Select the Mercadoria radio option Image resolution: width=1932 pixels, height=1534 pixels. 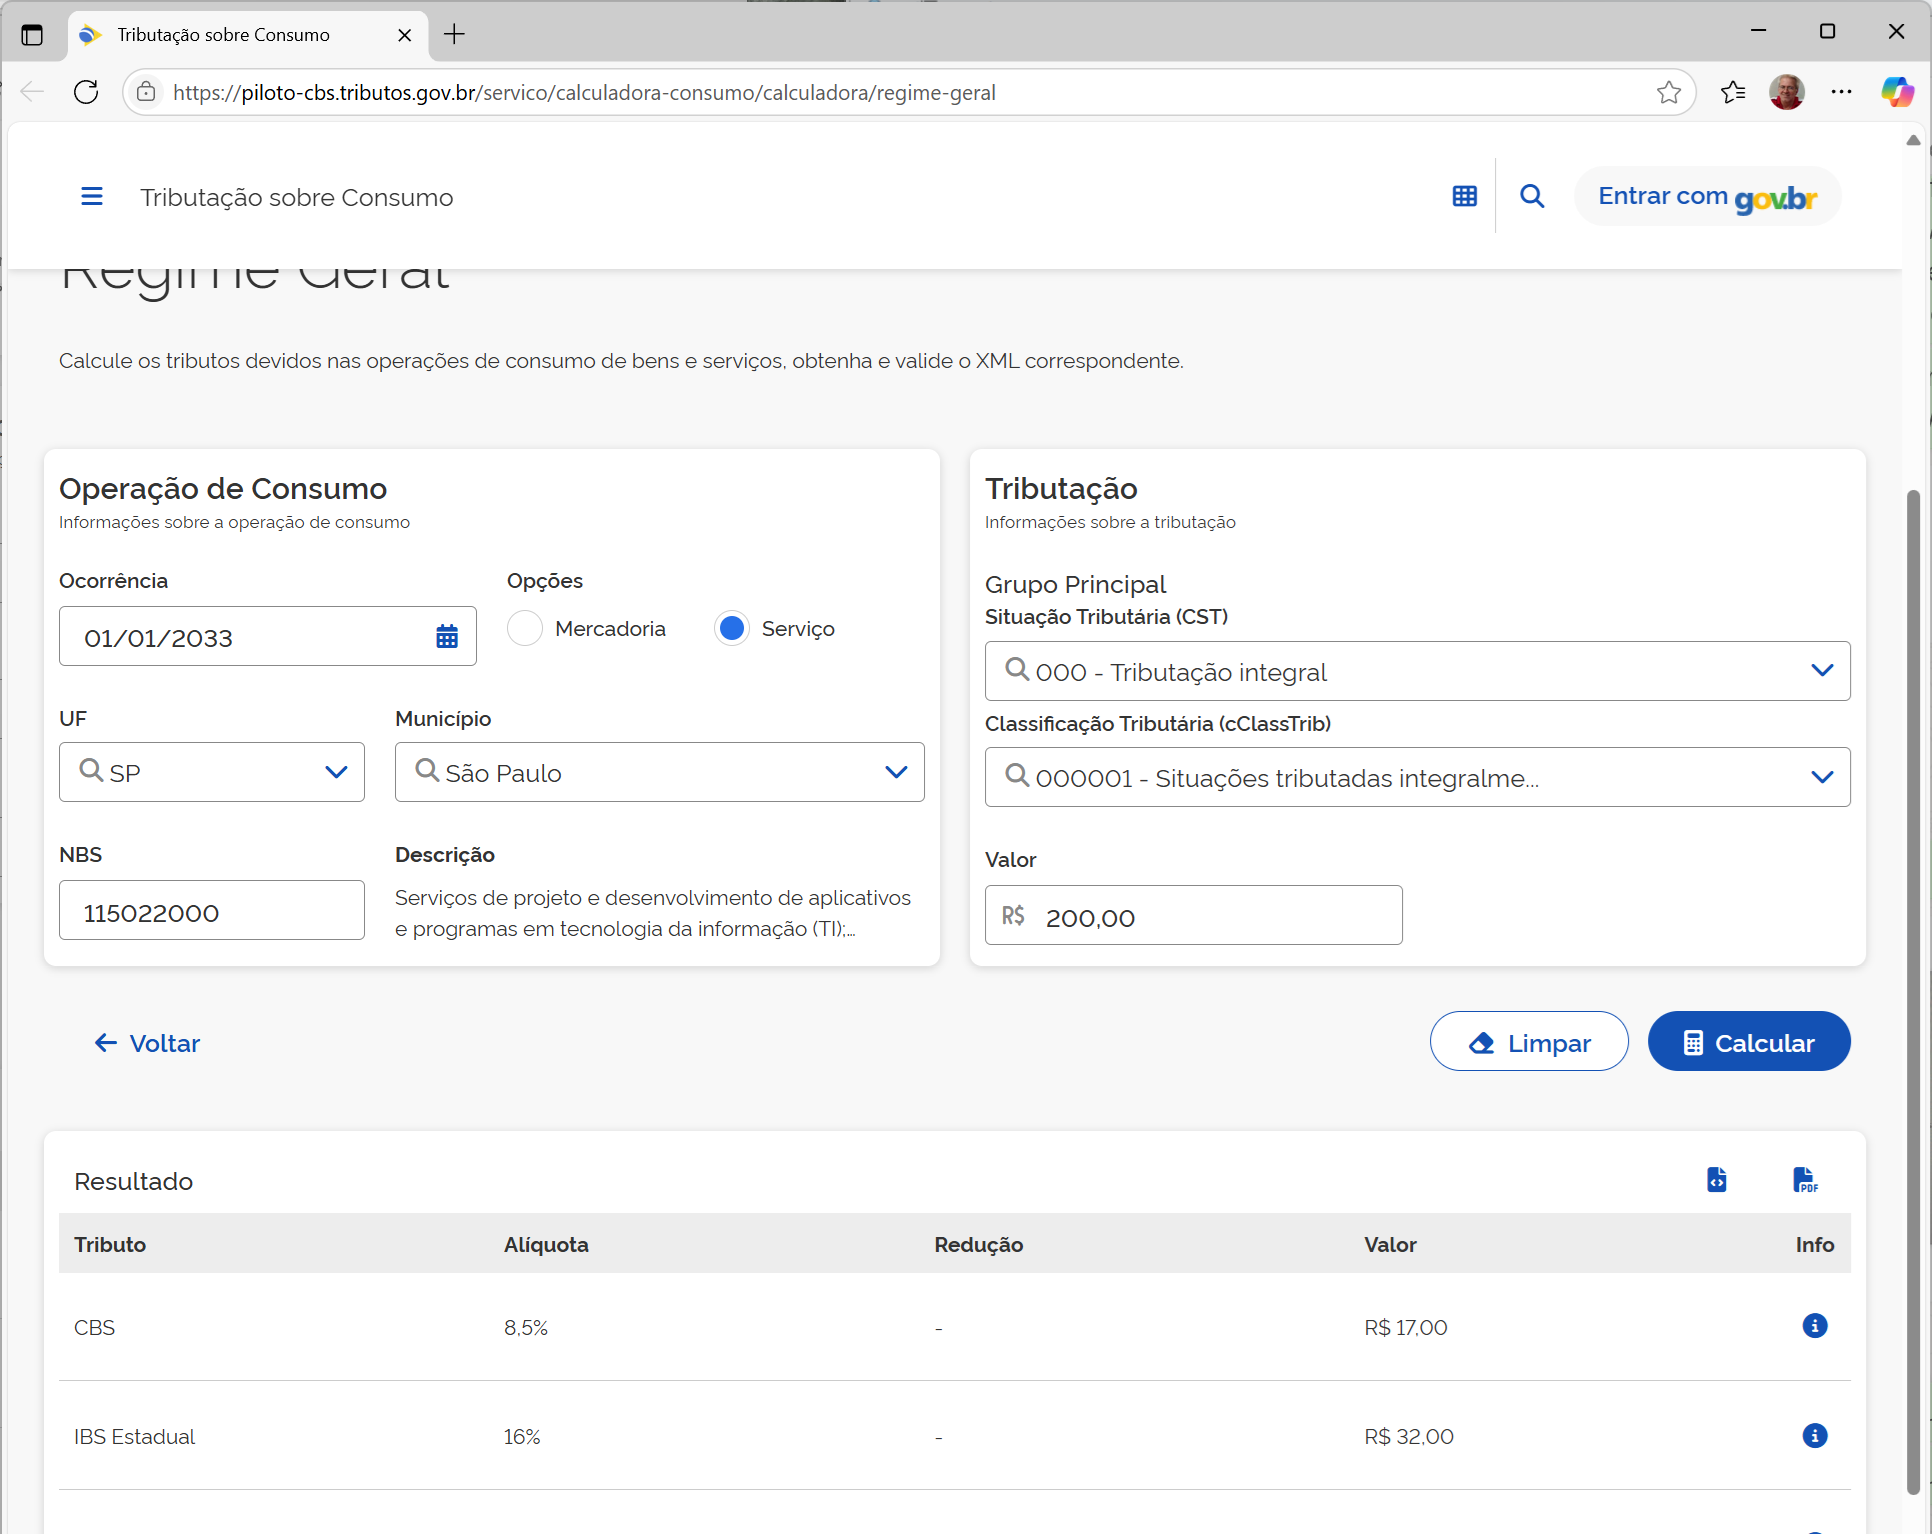[525, 629]
